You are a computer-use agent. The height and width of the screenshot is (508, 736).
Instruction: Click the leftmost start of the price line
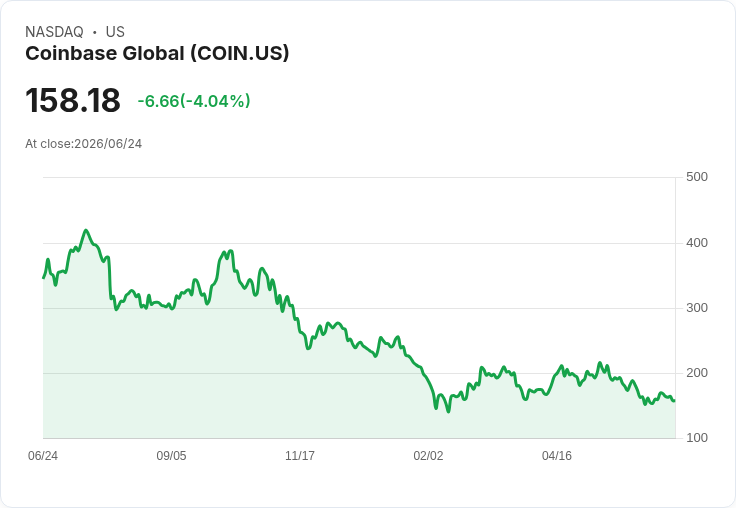(x=44, y=278)
